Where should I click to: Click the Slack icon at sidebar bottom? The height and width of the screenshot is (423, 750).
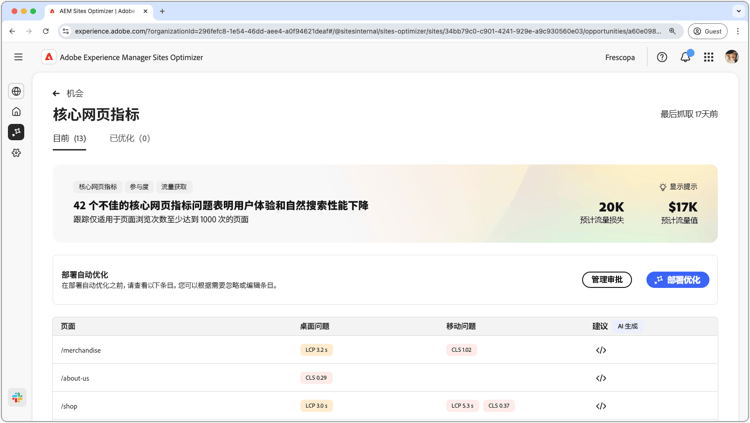click(x=17, y=397)
